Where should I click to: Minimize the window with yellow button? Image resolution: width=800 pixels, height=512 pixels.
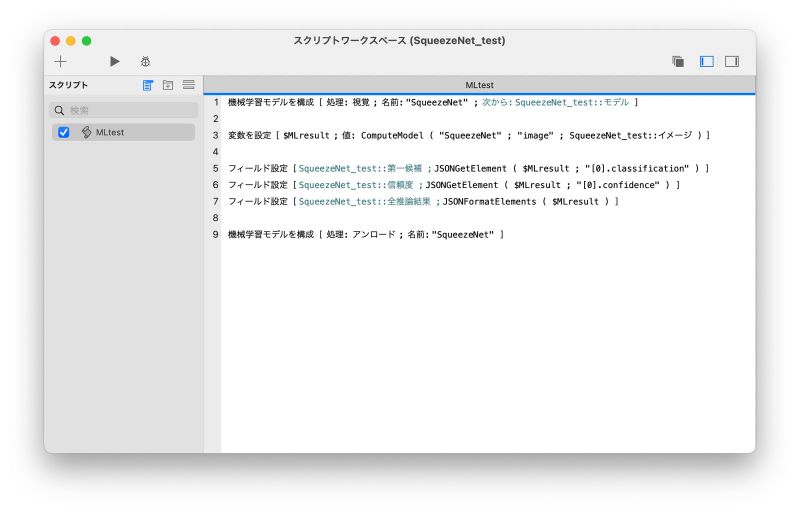tap(71, 41)
